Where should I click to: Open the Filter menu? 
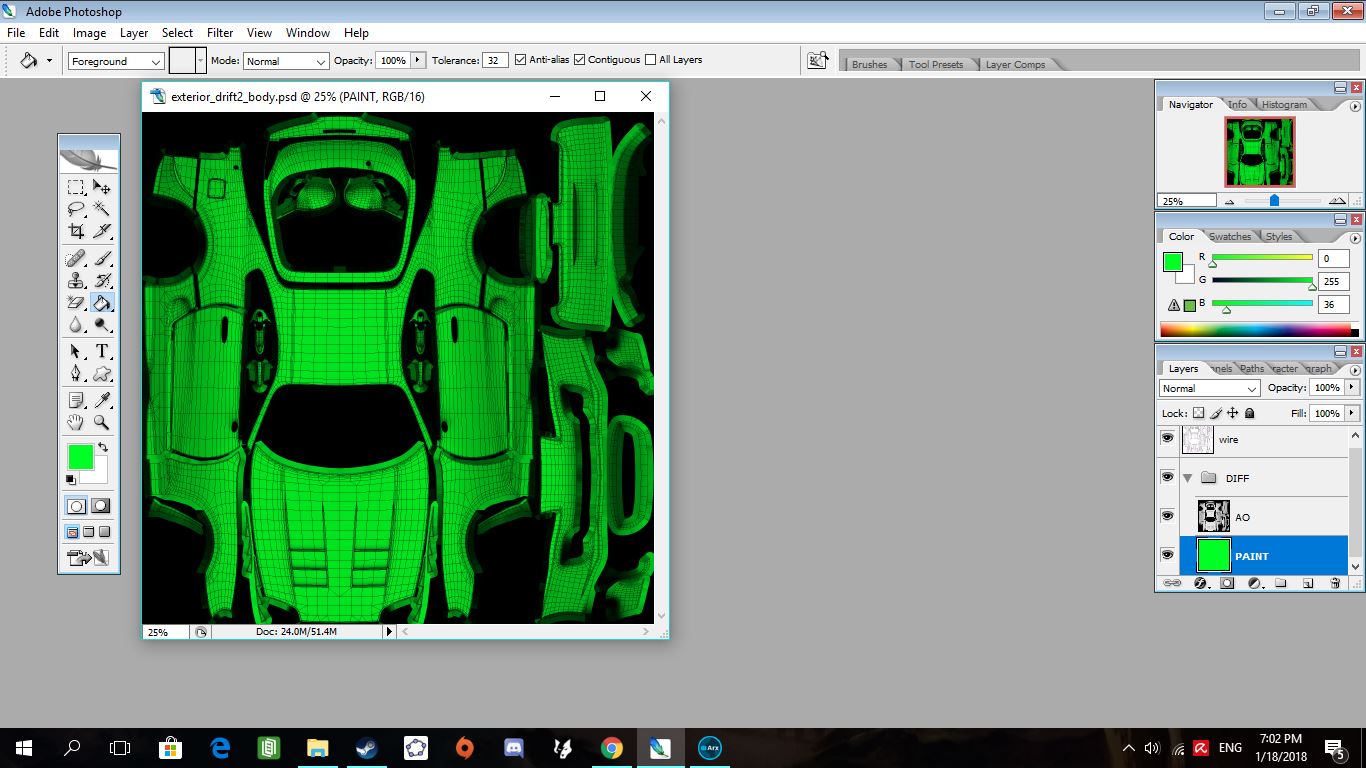(x=220, y=33)
